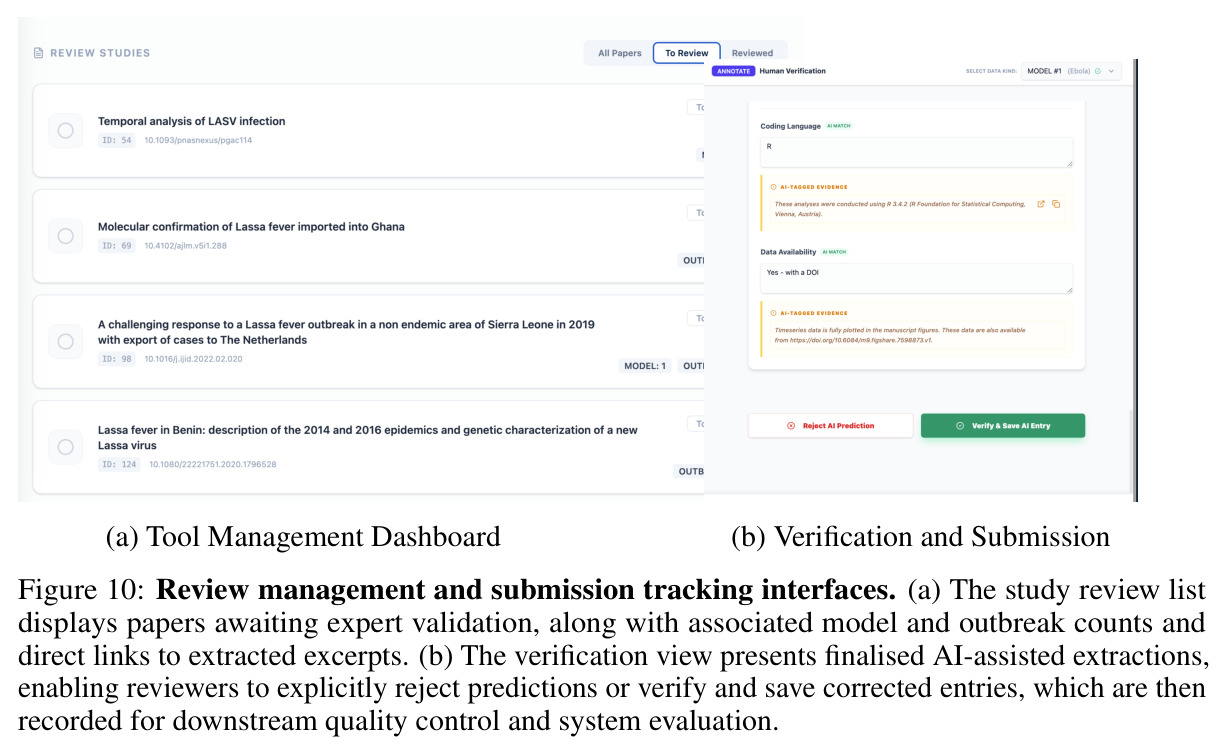Viewport: 1225px width, 753px height.
Task: Click the Coding Language evidence info icon
Action: [772, 187]
